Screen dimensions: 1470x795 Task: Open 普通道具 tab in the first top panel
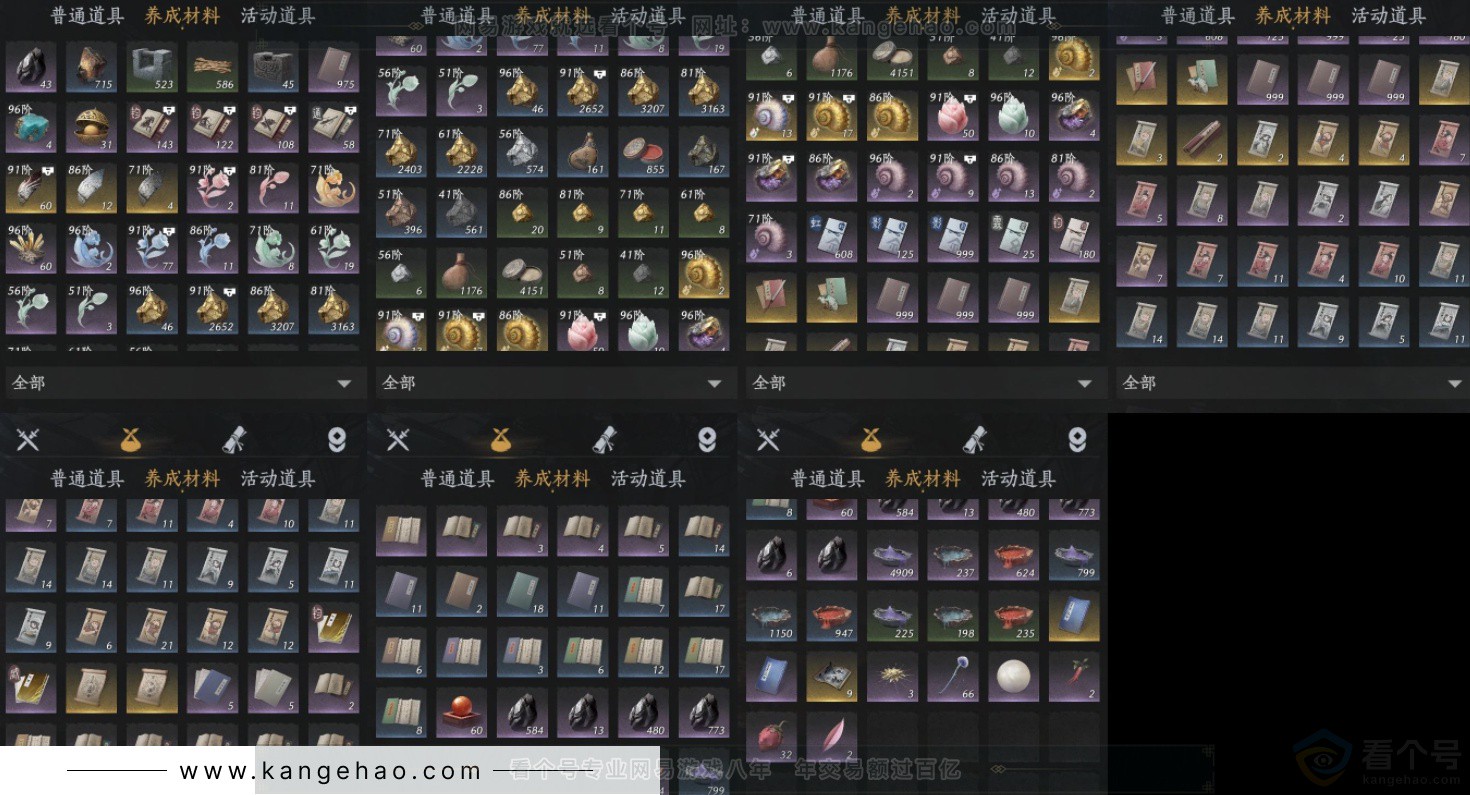click(x=88, y=16)
